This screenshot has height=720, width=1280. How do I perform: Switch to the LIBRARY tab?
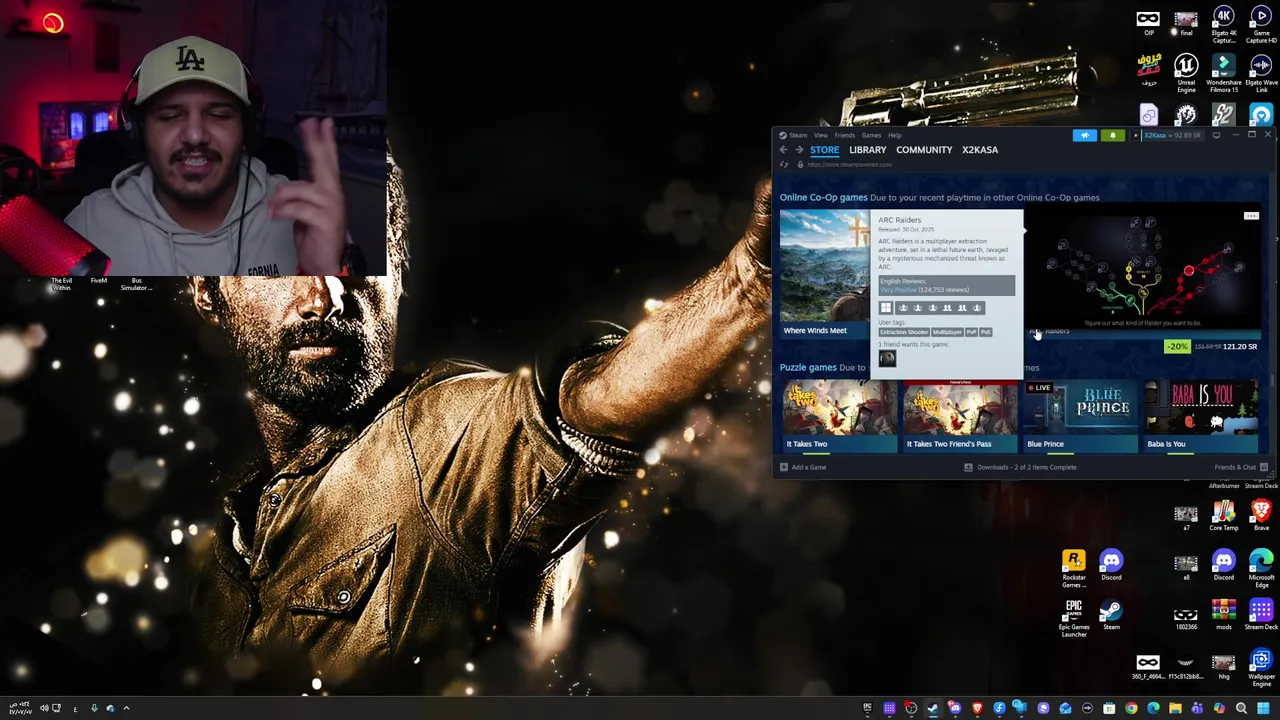coord(868,150)
